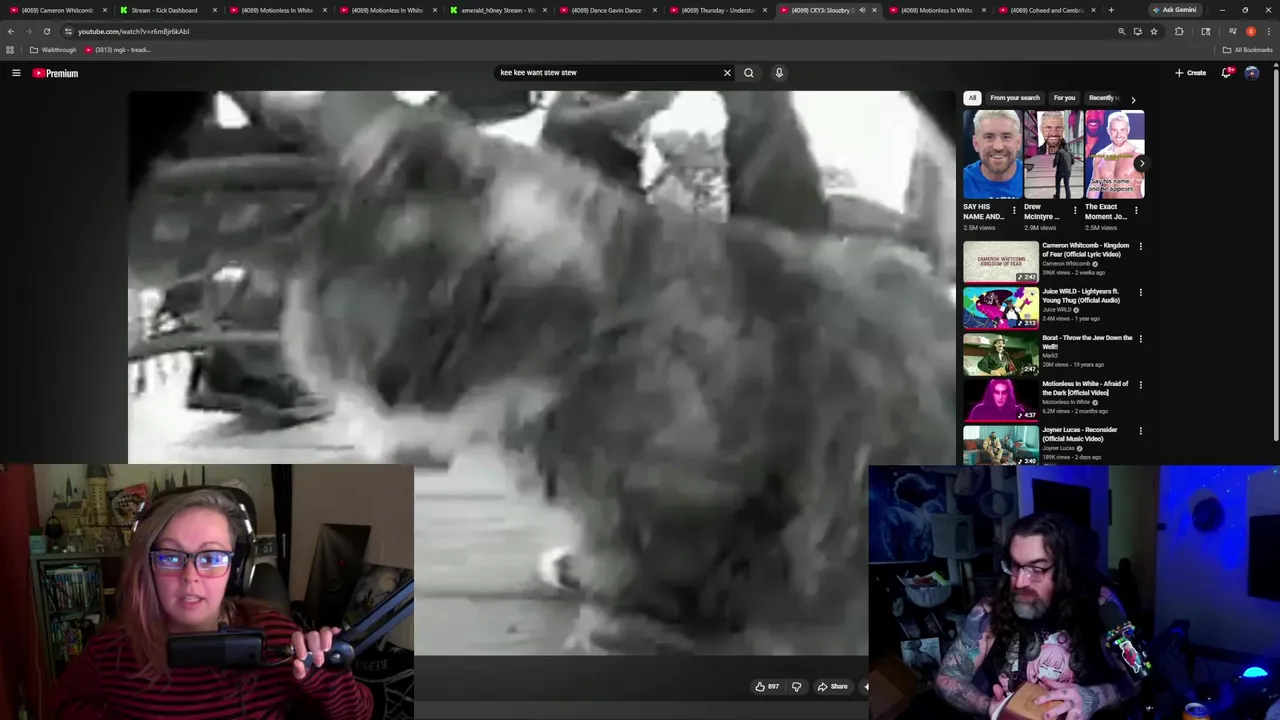View site information icon in address bar
This screenshot has width=1280, height=720.
pos(68,31)
